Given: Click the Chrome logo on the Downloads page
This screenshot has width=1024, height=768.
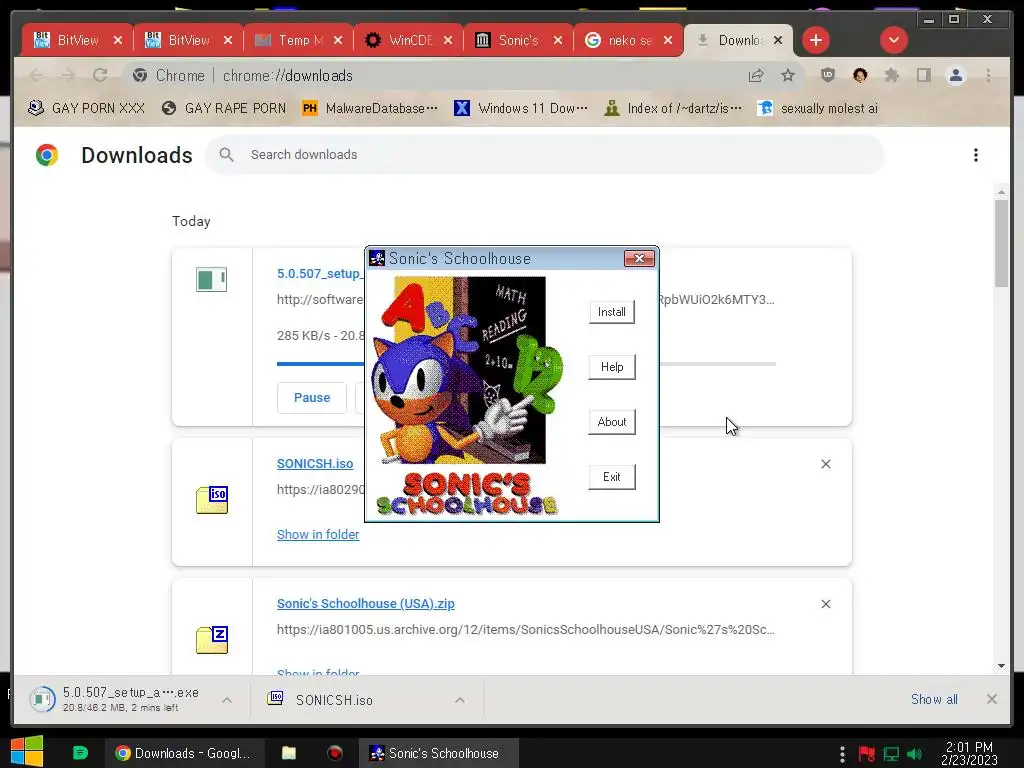Looking at the screenshot, I should [47, 155].
